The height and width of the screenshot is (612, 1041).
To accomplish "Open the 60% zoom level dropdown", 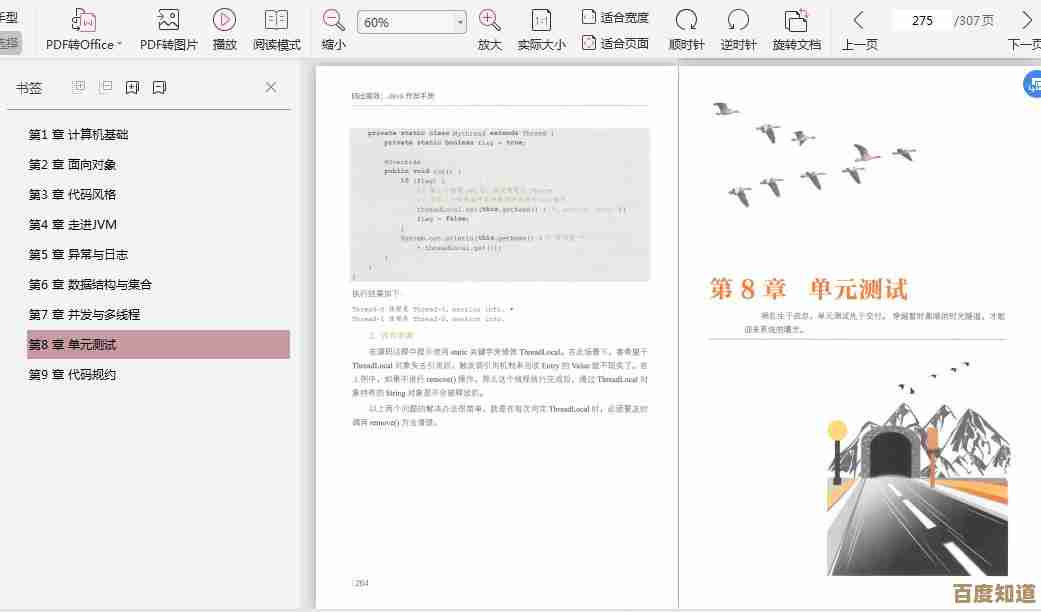I will tap(460, 22).
